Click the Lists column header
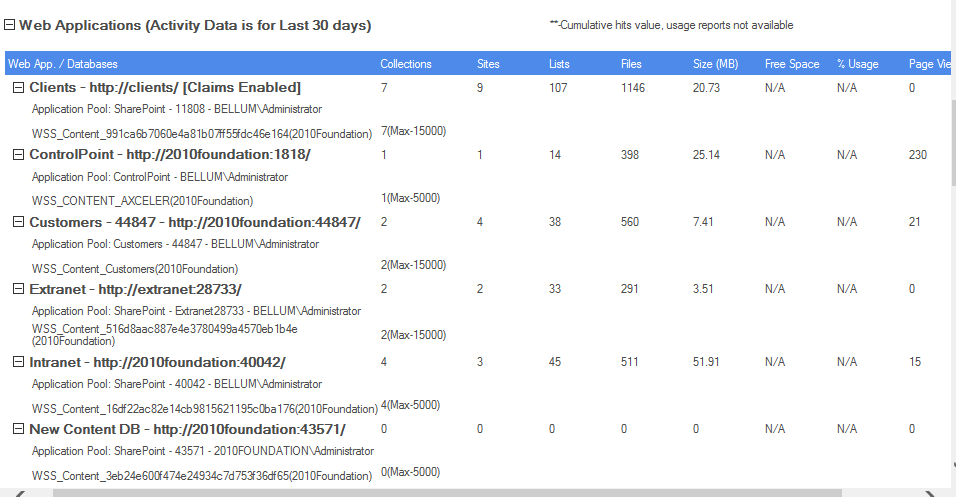The height and width of the screenshot is (497, 956). pyautogui.click(x=560, y=64)
